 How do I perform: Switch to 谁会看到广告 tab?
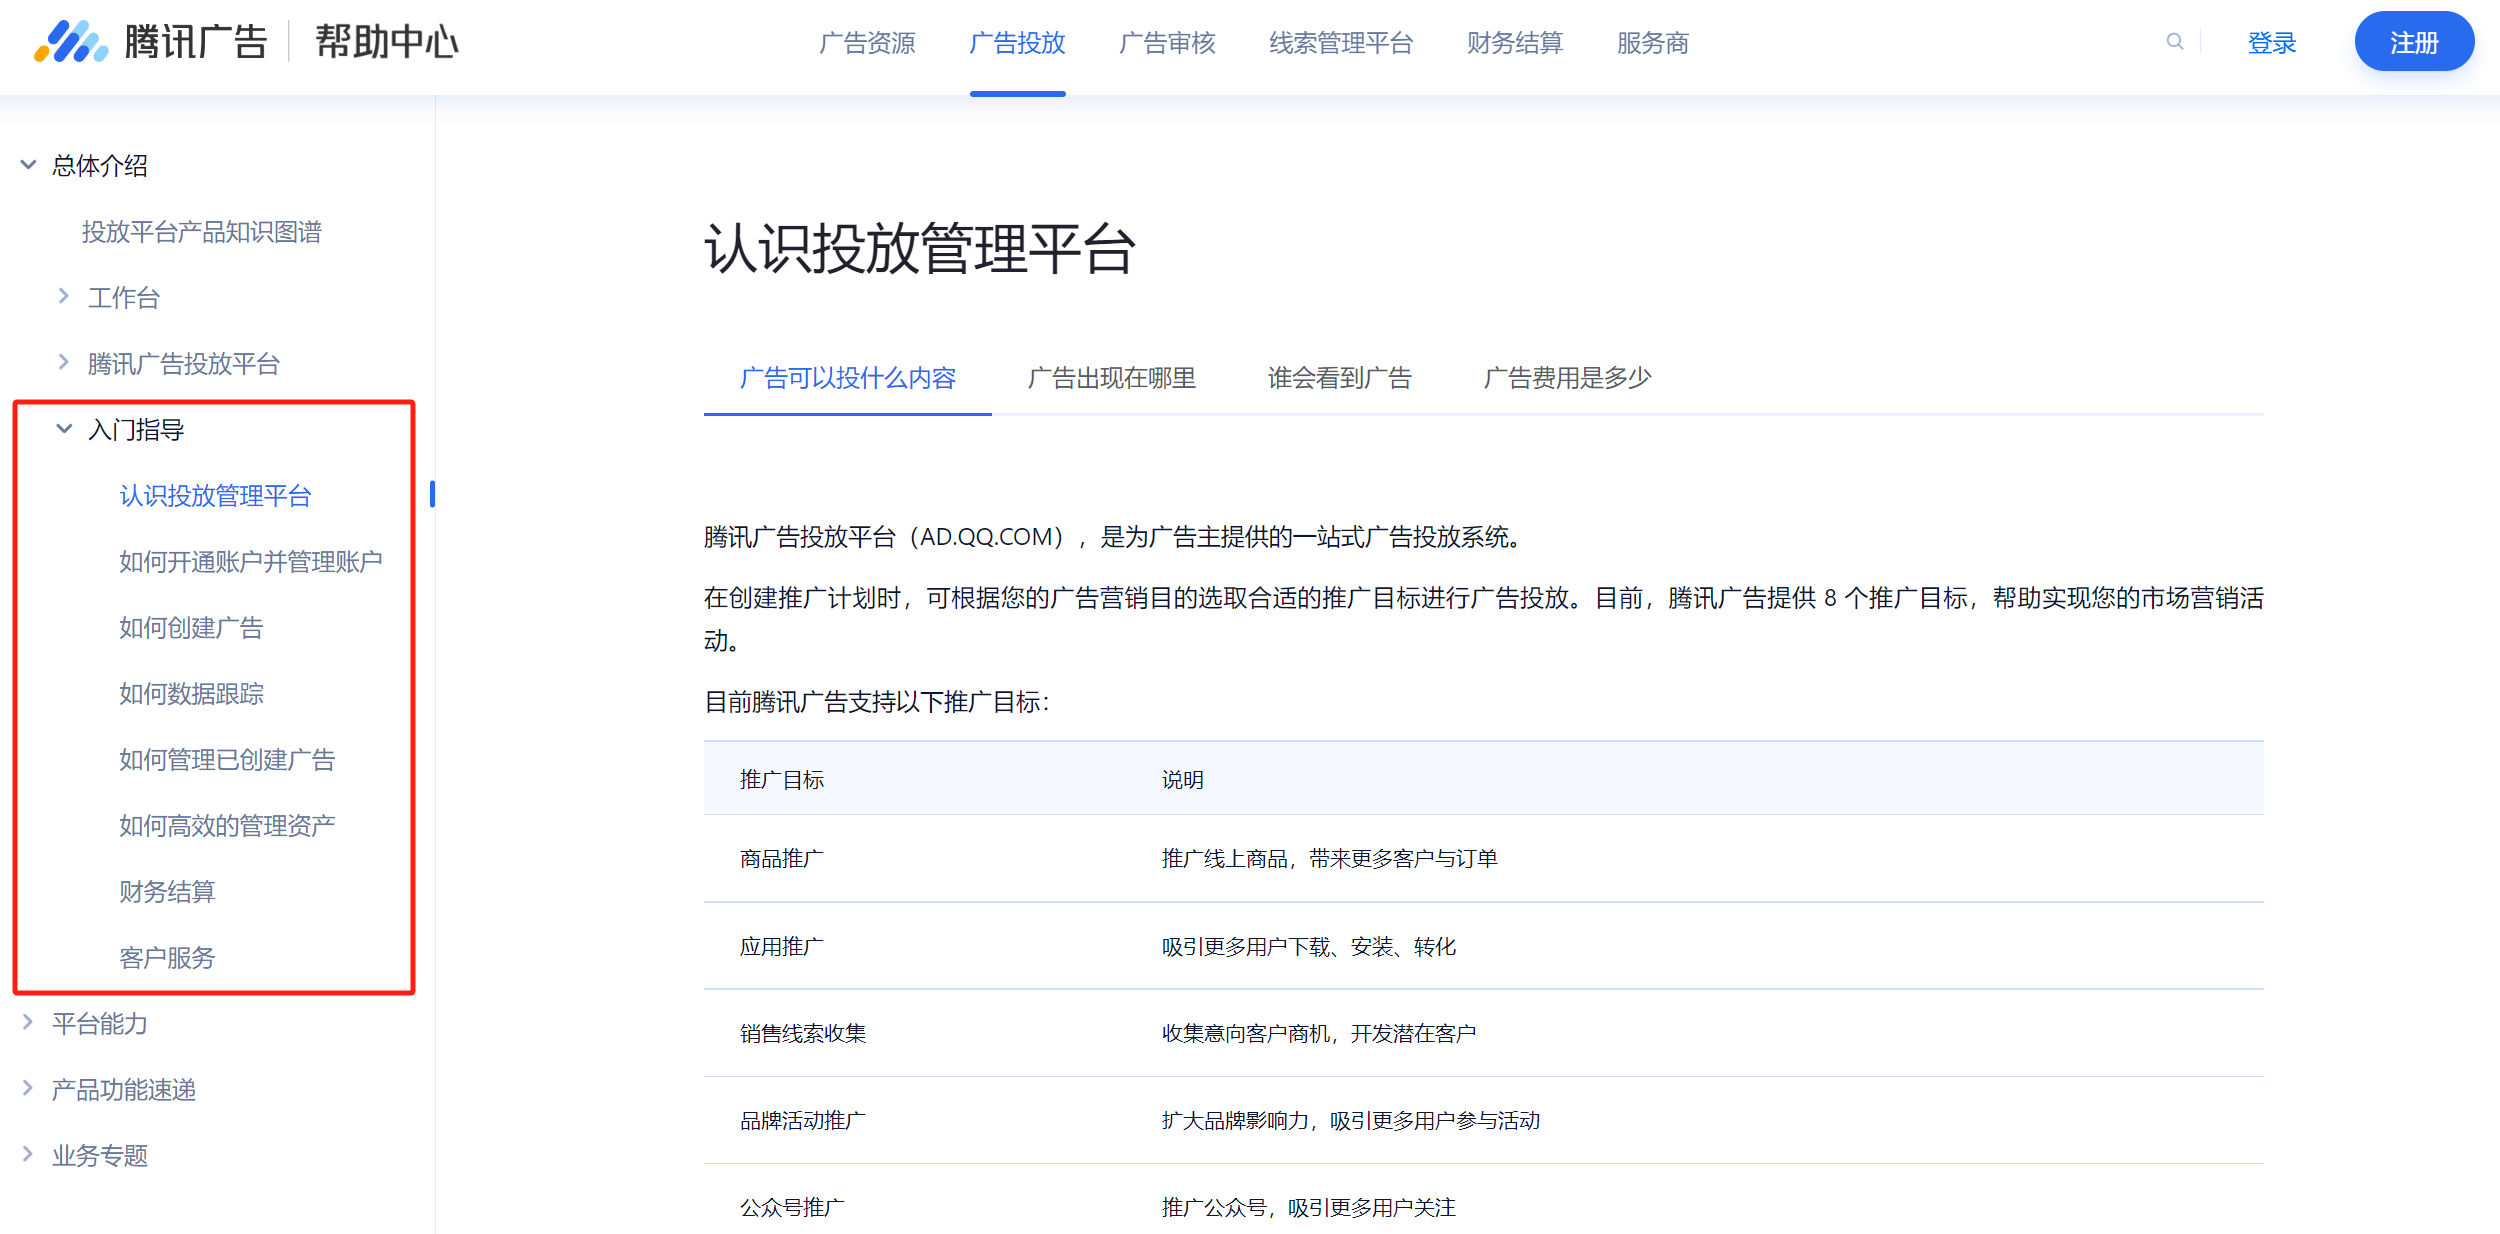pos(1339,378)
